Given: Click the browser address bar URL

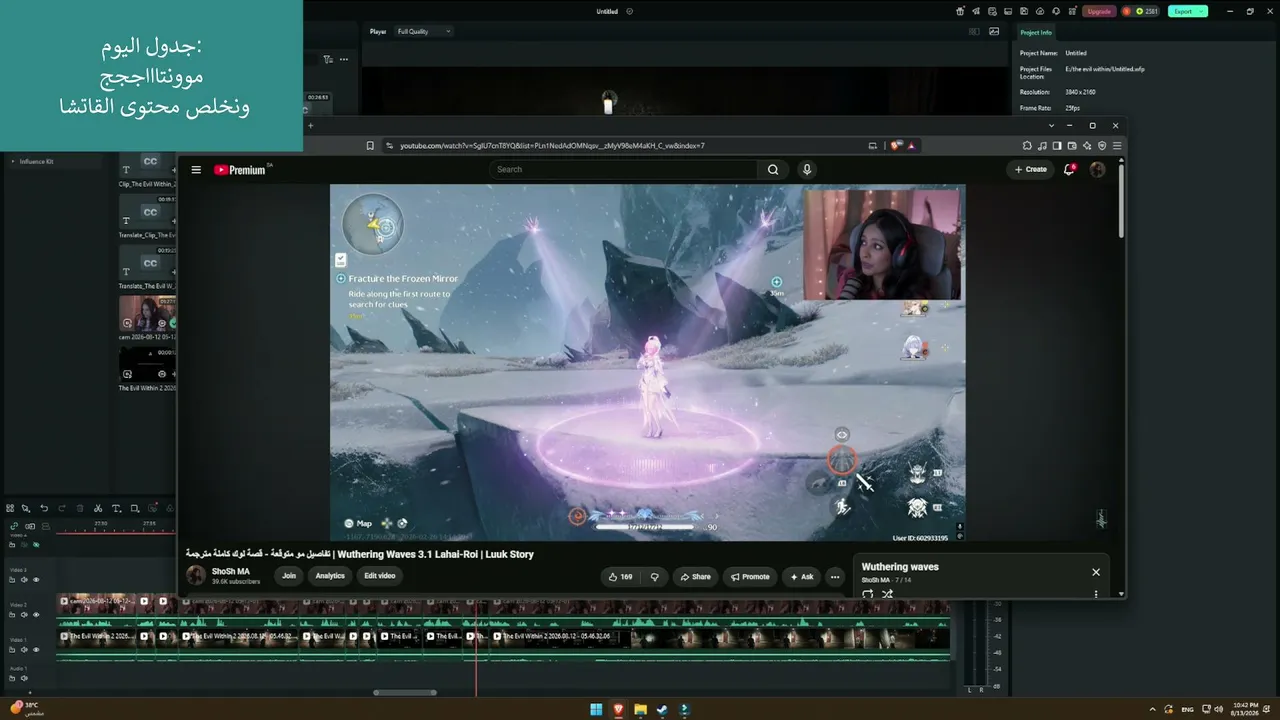Looking at the screenshot, I should [552, 146].
